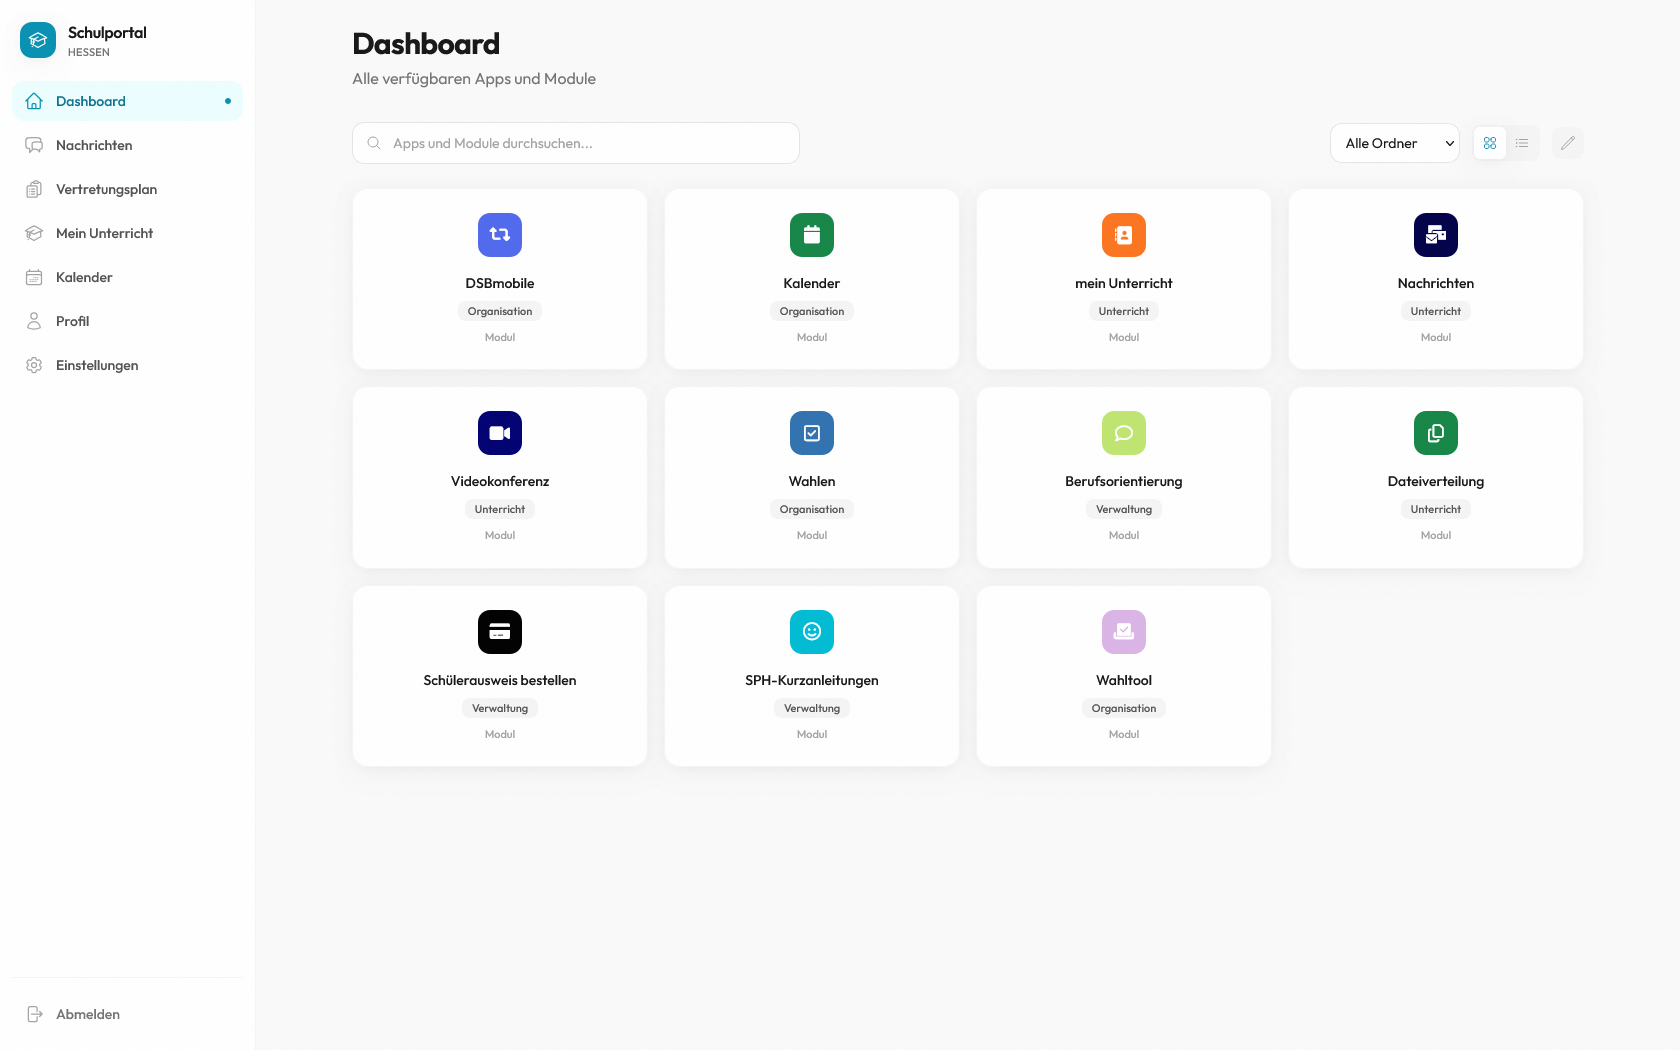This screenshot has width=1680, height=1050.
Task: Click the Dateiverteilung card title
Action: click(1436, 481)
